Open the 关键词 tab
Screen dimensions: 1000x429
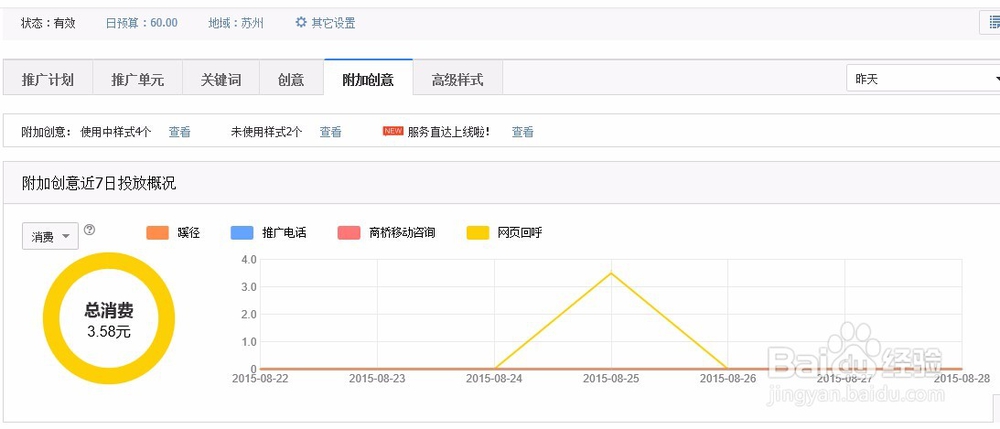pyautogui.click(x=221, y=80)
